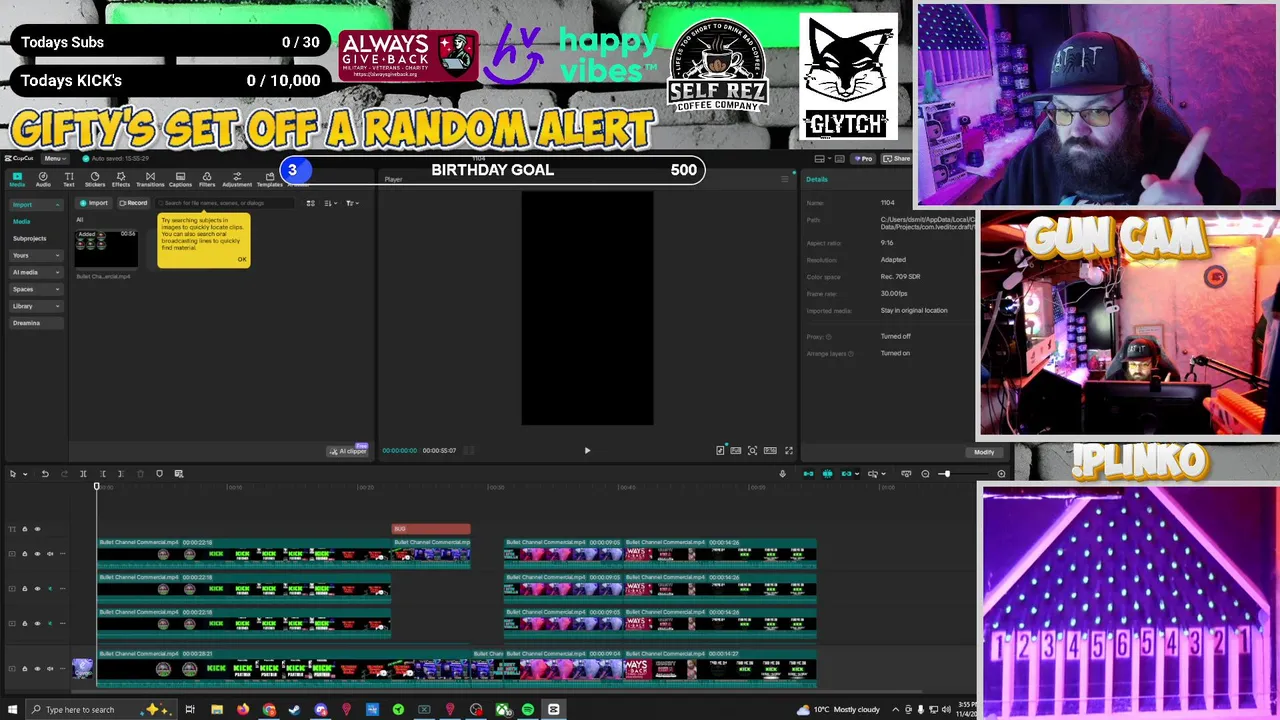1280x720 pixels.
Task: Open the Effects tab
Action: [x=121, y=179]
